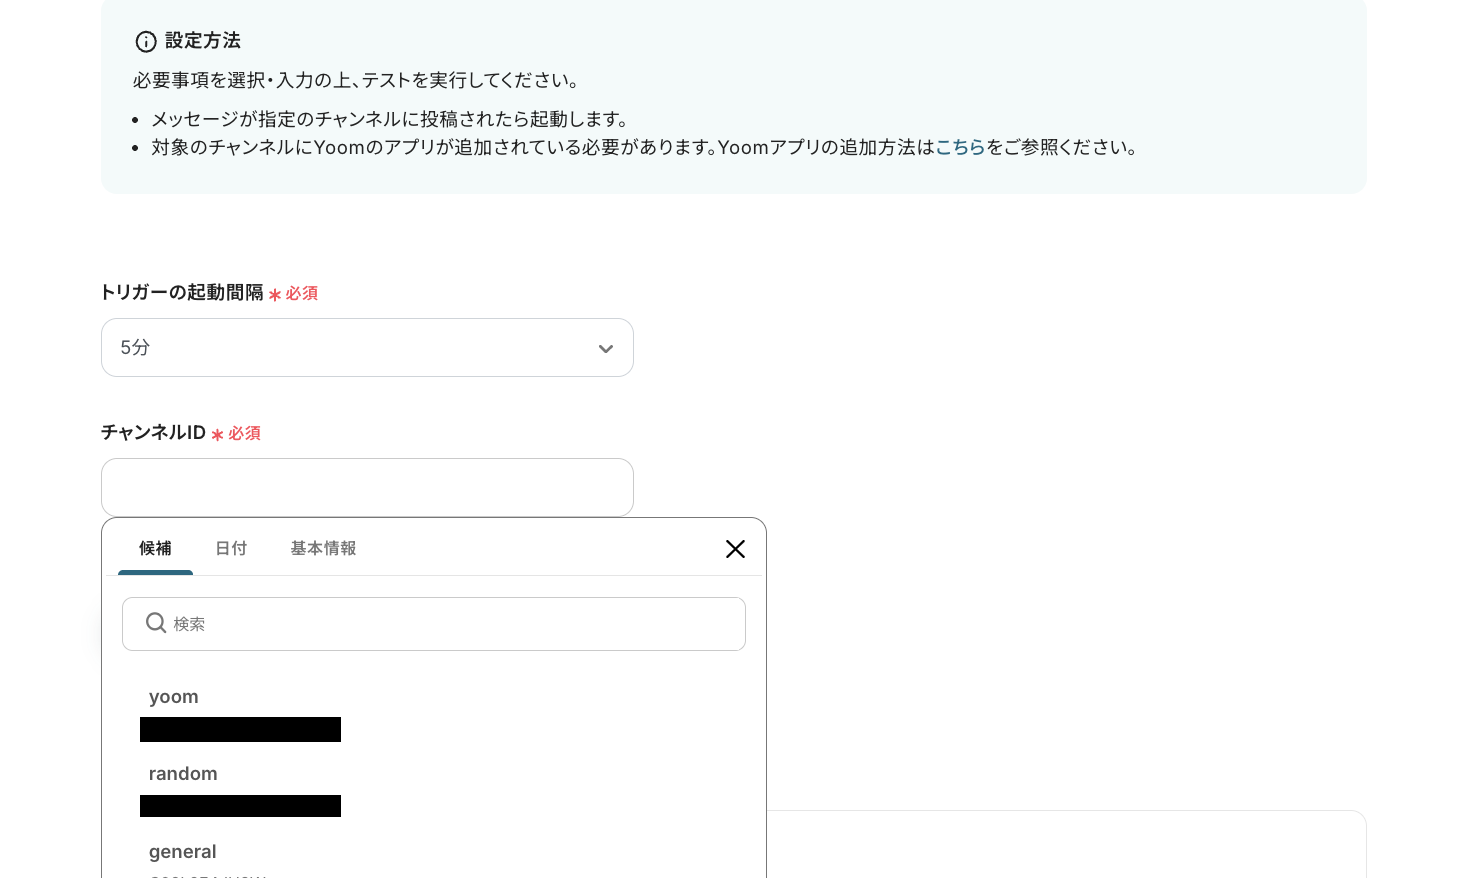This screenshot has width=1468, height=878.
Task: Open the こちら help link
Action: [x=959, y=147]
